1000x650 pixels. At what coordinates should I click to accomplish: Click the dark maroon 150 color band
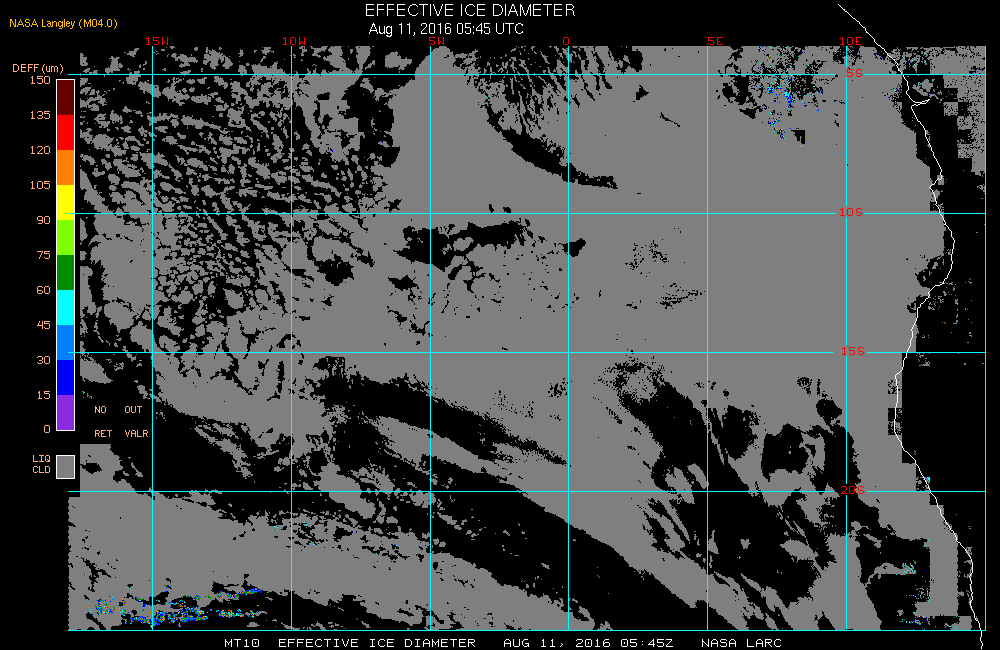(66, 98)
